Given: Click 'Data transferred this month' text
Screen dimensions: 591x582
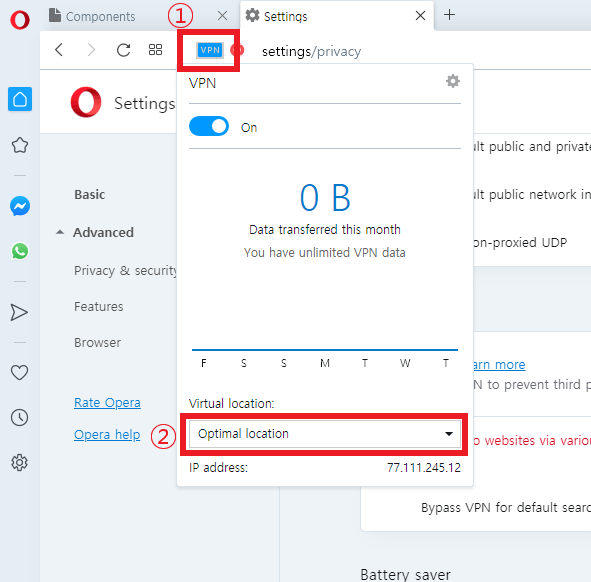Looking at the screenshot, I should click(325, 230).
